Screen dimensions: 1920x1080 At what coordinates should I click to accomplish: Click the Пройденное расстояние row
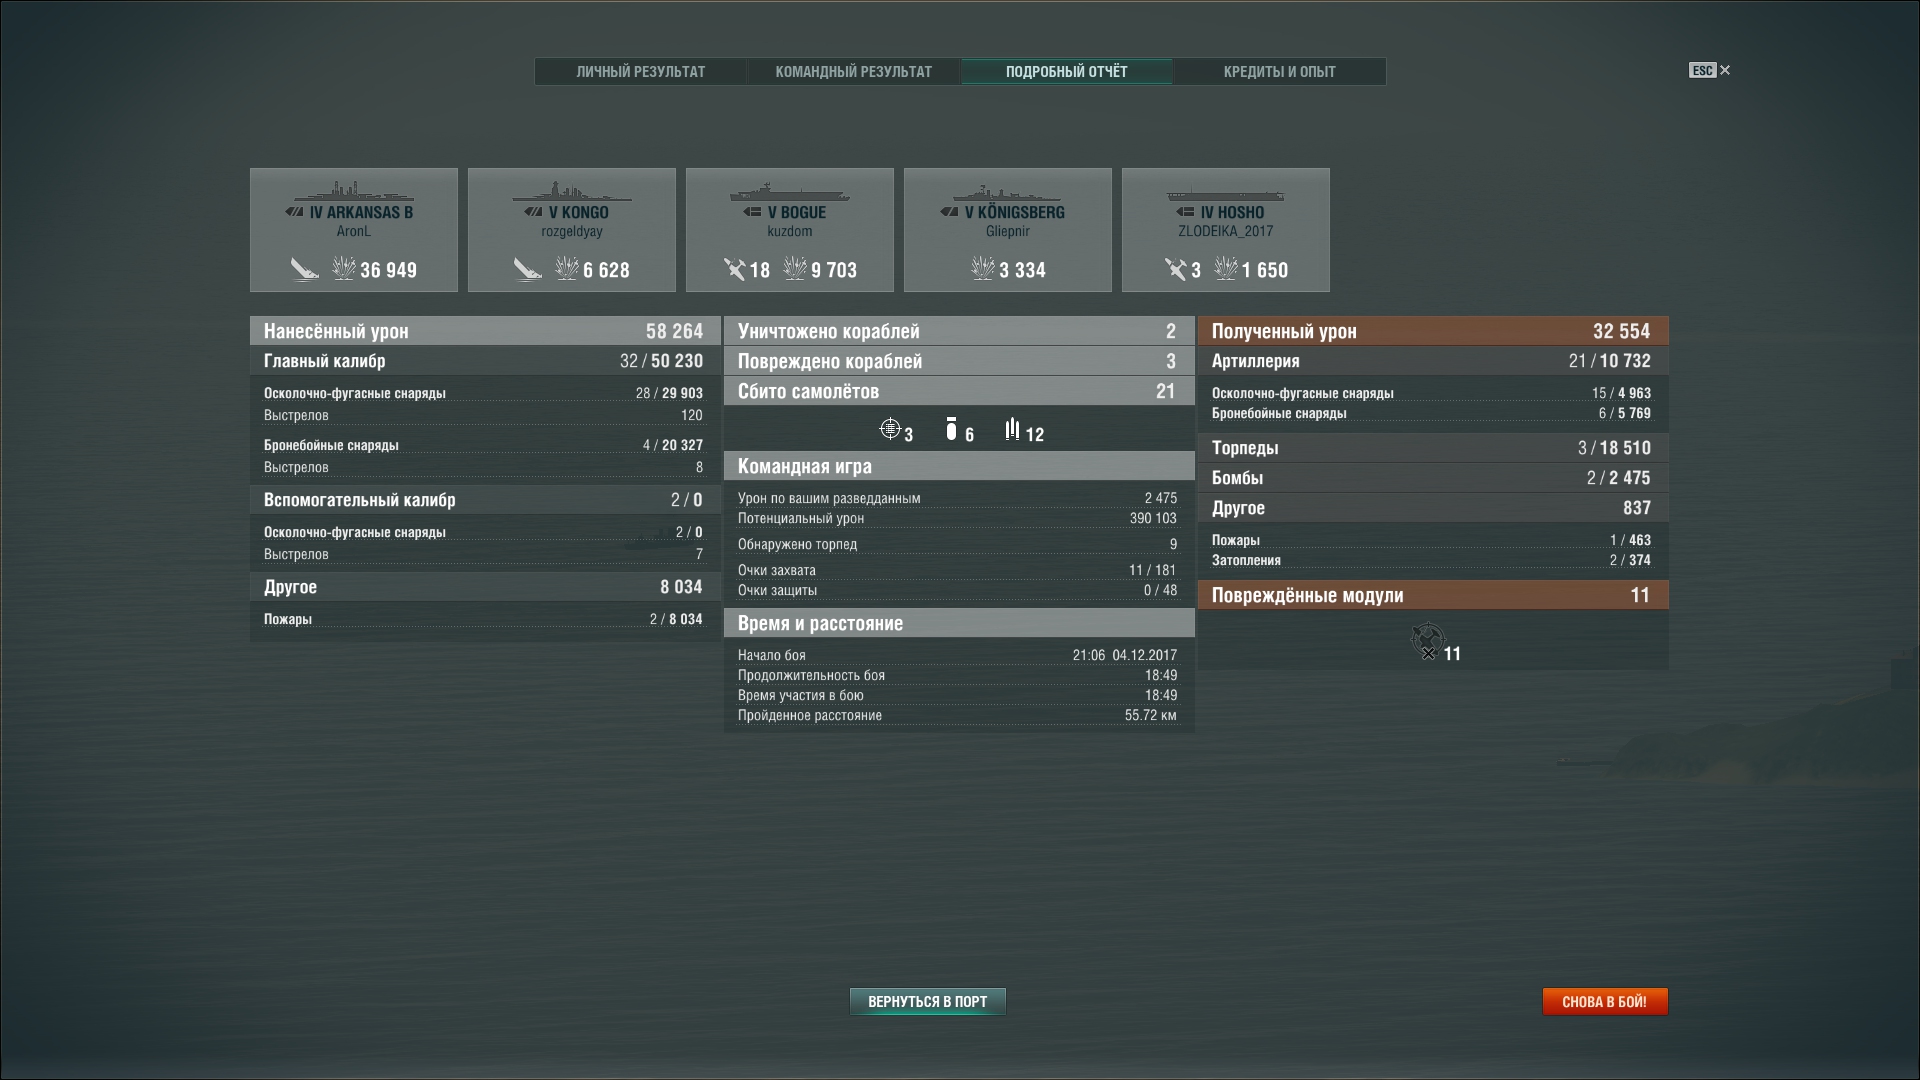pos(959,715)
